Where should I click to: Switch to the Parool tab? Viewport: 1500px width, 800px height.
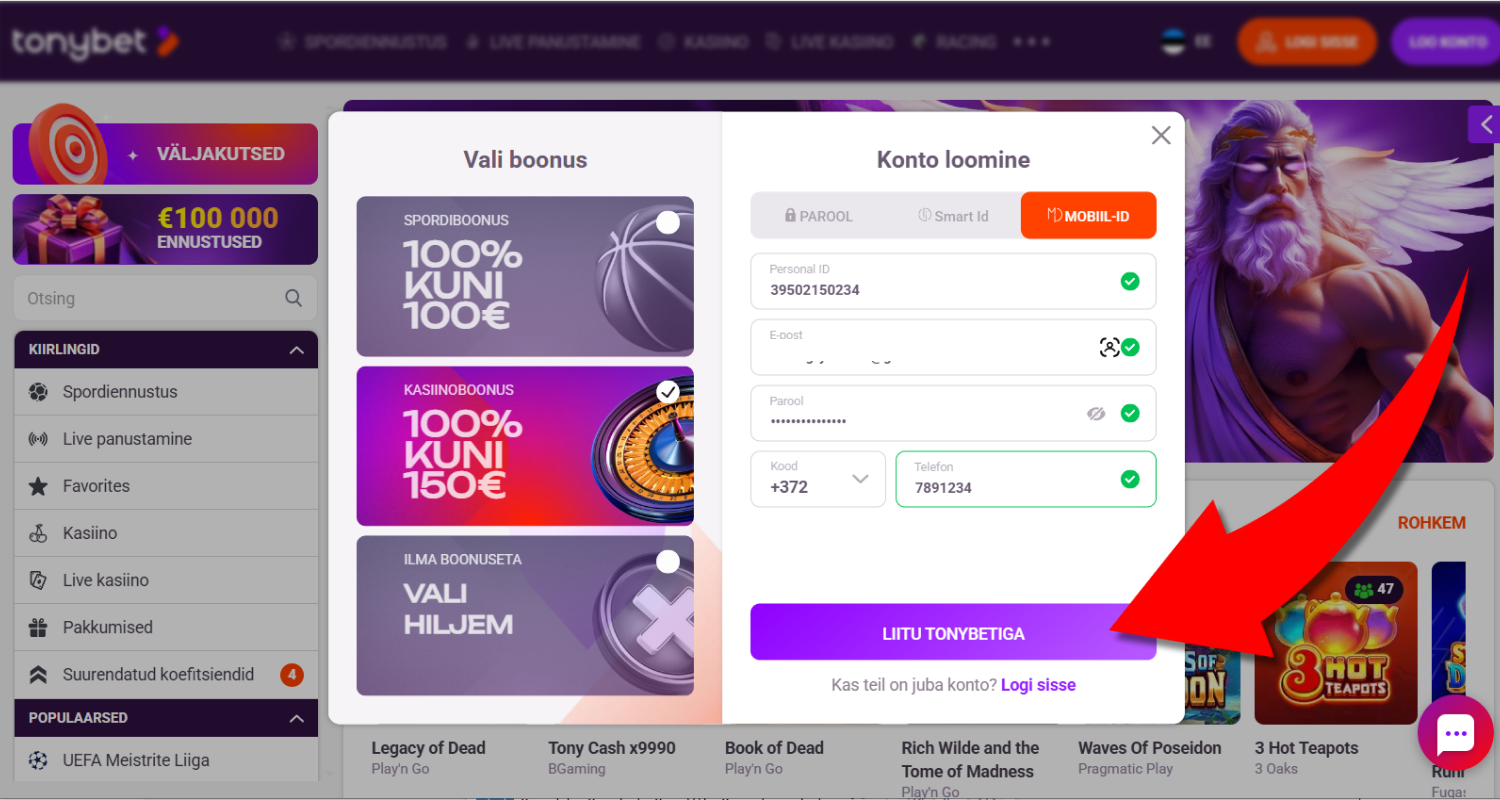(818, 216)
